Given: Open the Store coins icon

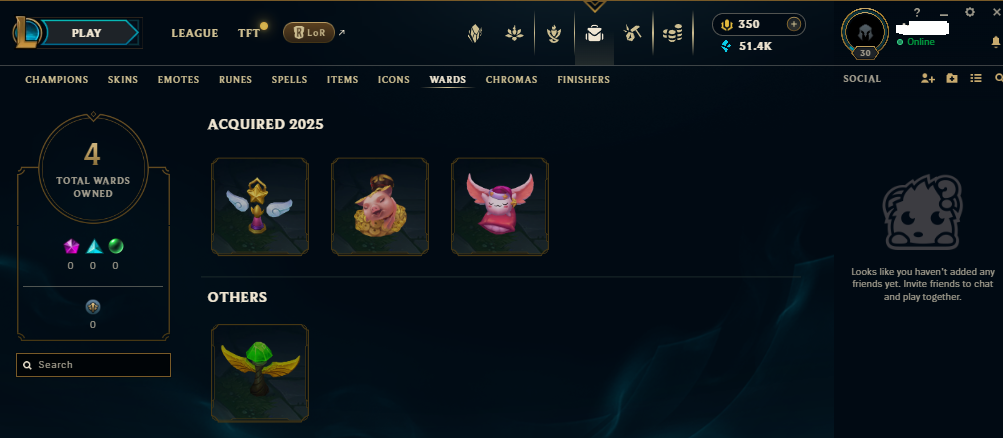Looking at the screenshot, I should 672,33.
